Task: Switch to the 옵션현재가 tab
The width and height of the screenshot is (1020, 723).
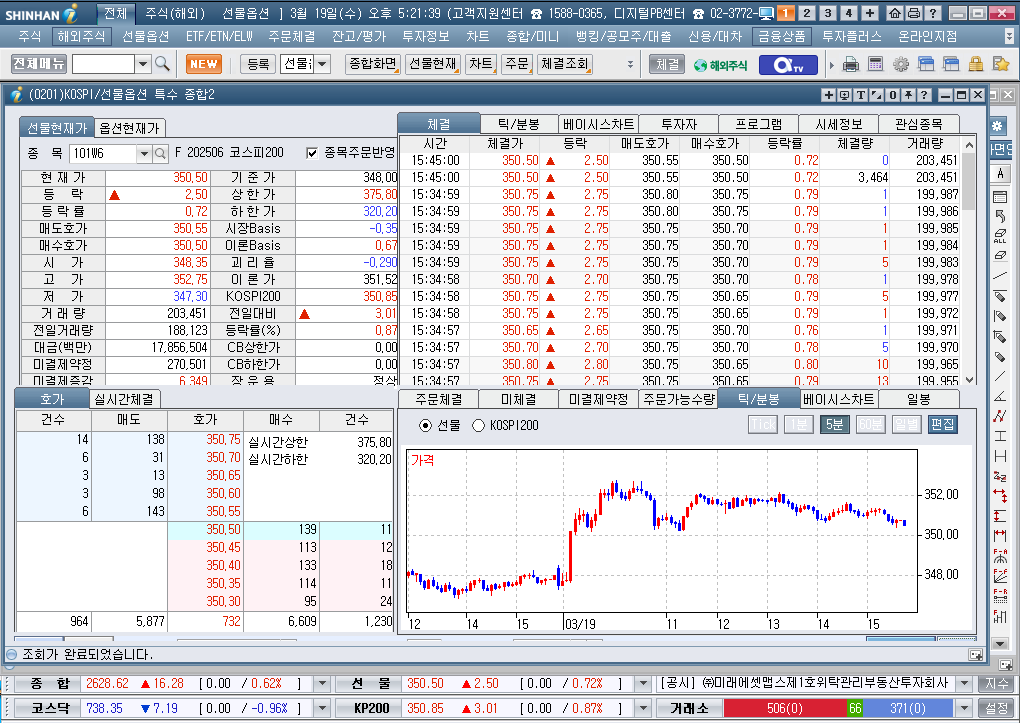Action: [129, 128]
